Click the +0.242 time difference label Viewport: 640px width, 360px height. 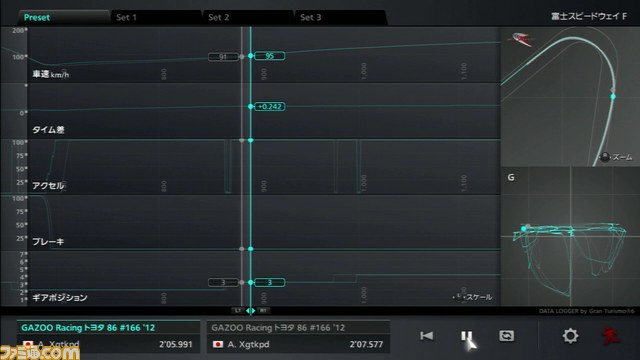[270, 107]
